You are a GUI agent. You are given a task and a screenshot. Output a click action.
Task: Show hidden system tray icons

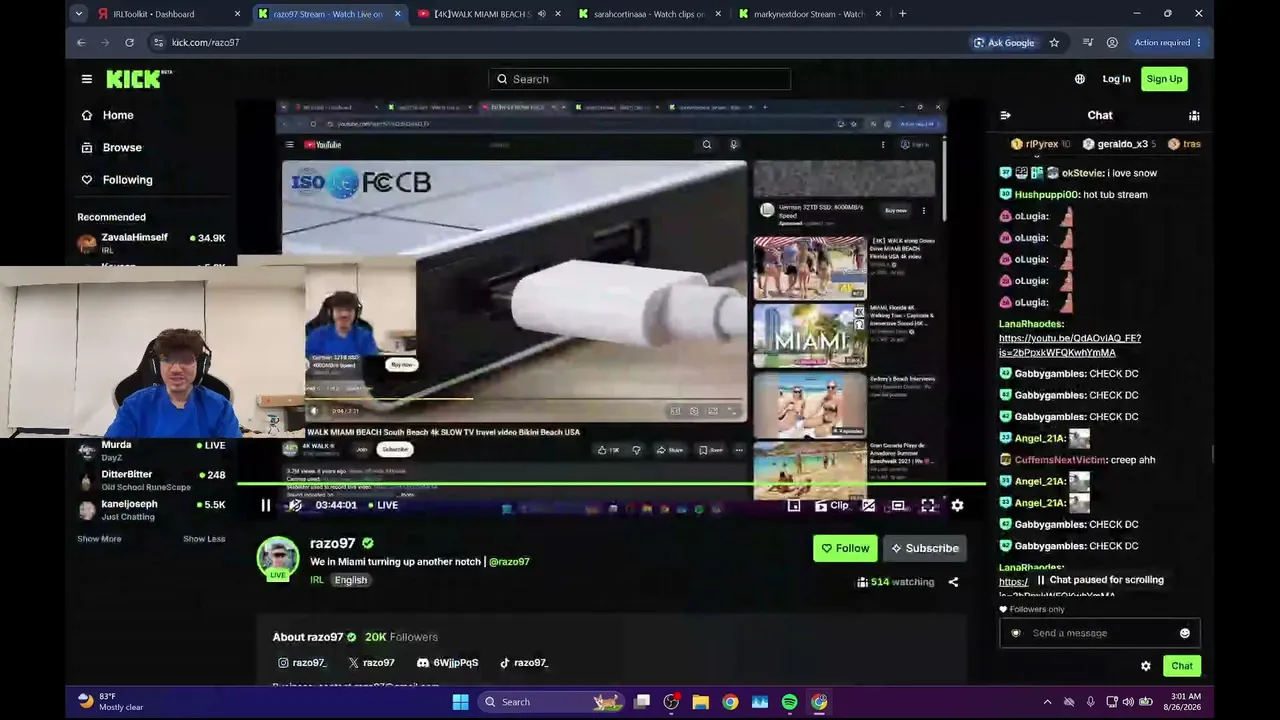pos(1047,702)
